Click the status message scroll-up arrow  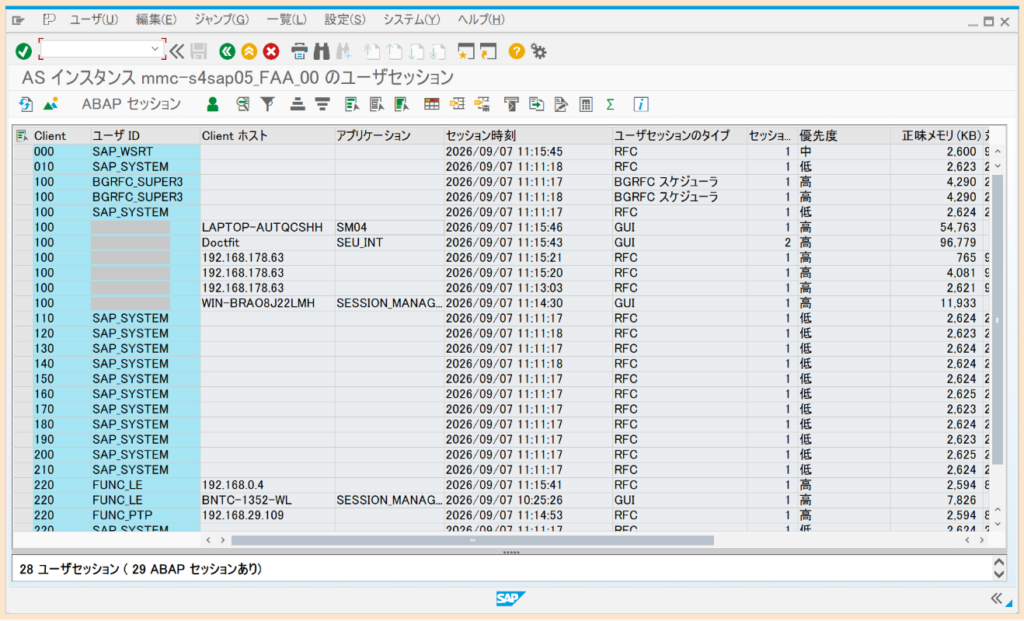pos(999,563)
